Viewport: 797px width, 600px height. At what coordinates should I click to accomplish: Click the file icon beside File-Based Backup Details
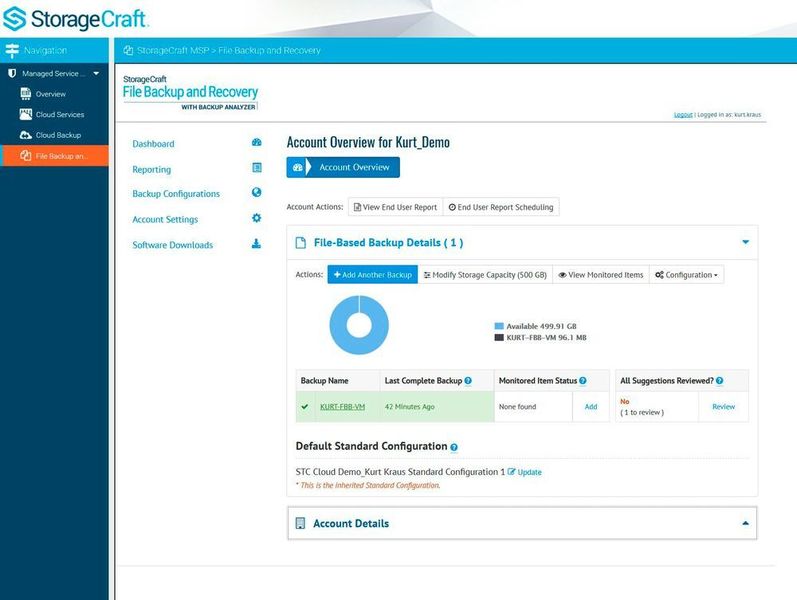301,243
